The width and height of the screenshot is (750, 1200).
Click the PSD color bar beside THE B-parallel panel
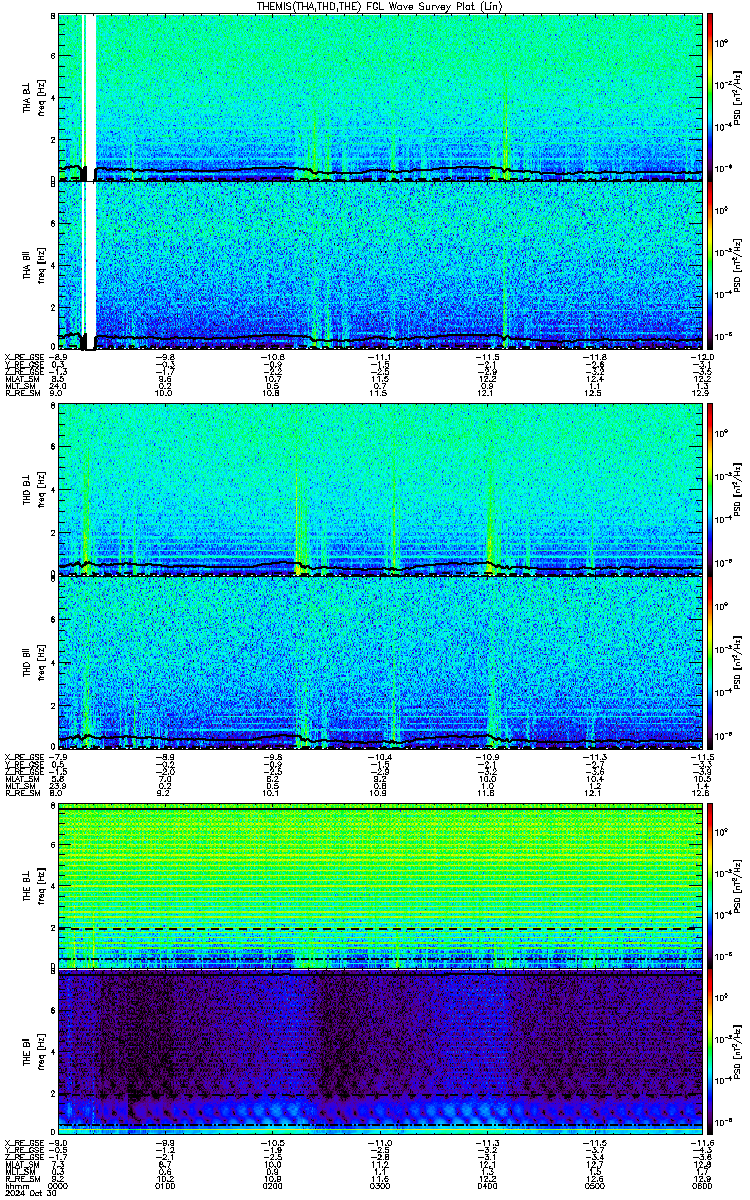[x=711, y=1051]
